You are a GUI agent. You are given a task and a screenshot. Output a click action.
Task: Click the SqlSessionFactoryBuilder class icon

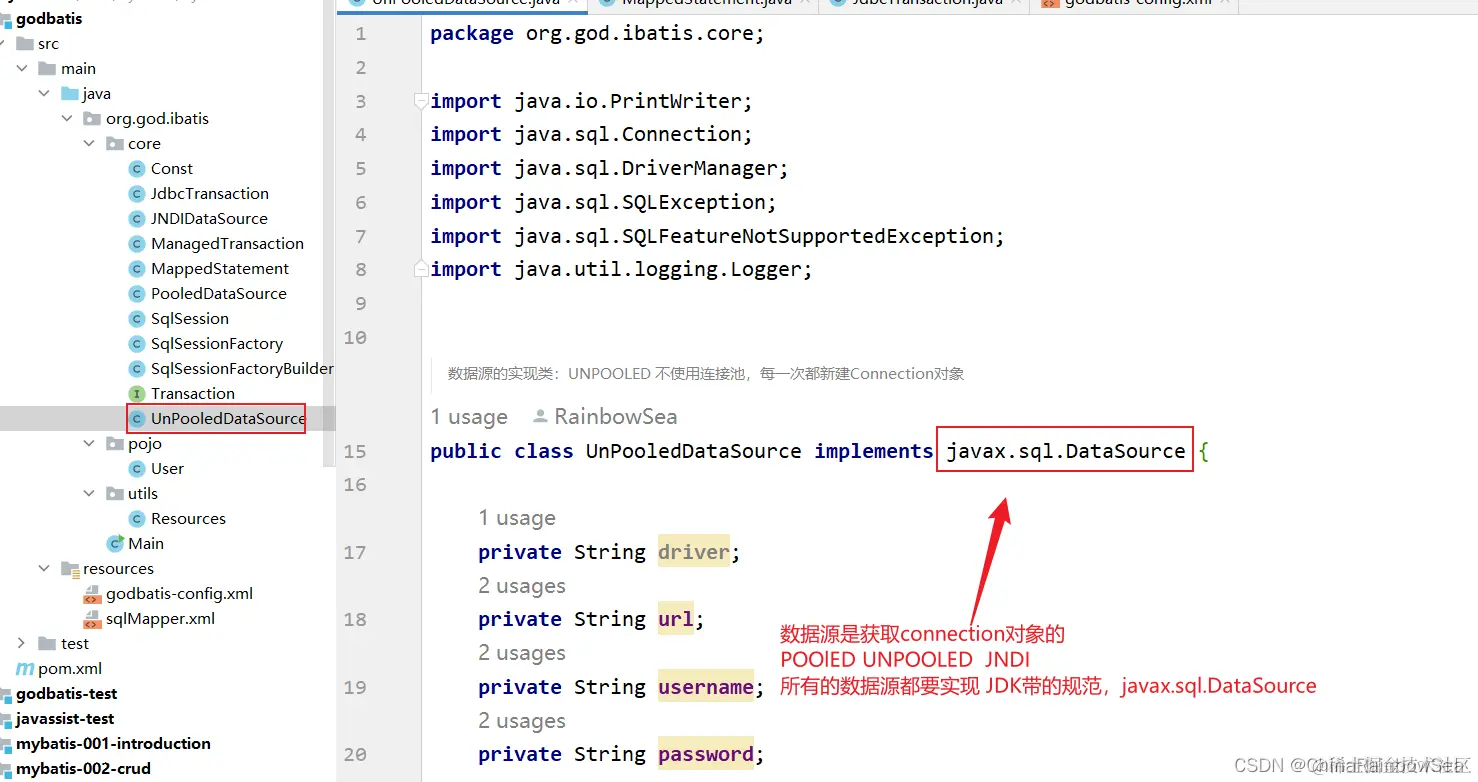pyautogui.click(x=137, y=369)
